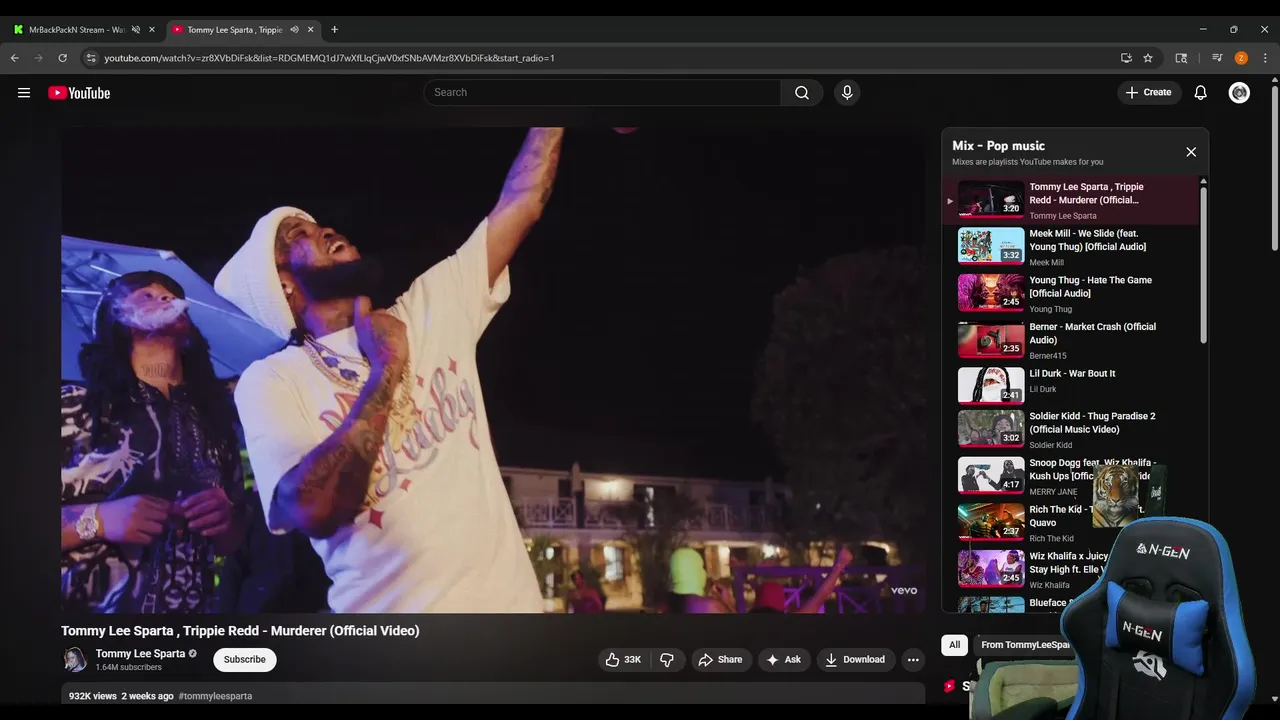Click the video player to pause
The width and height of the screenshot is (1280, 720).
(x=493, y=370)
